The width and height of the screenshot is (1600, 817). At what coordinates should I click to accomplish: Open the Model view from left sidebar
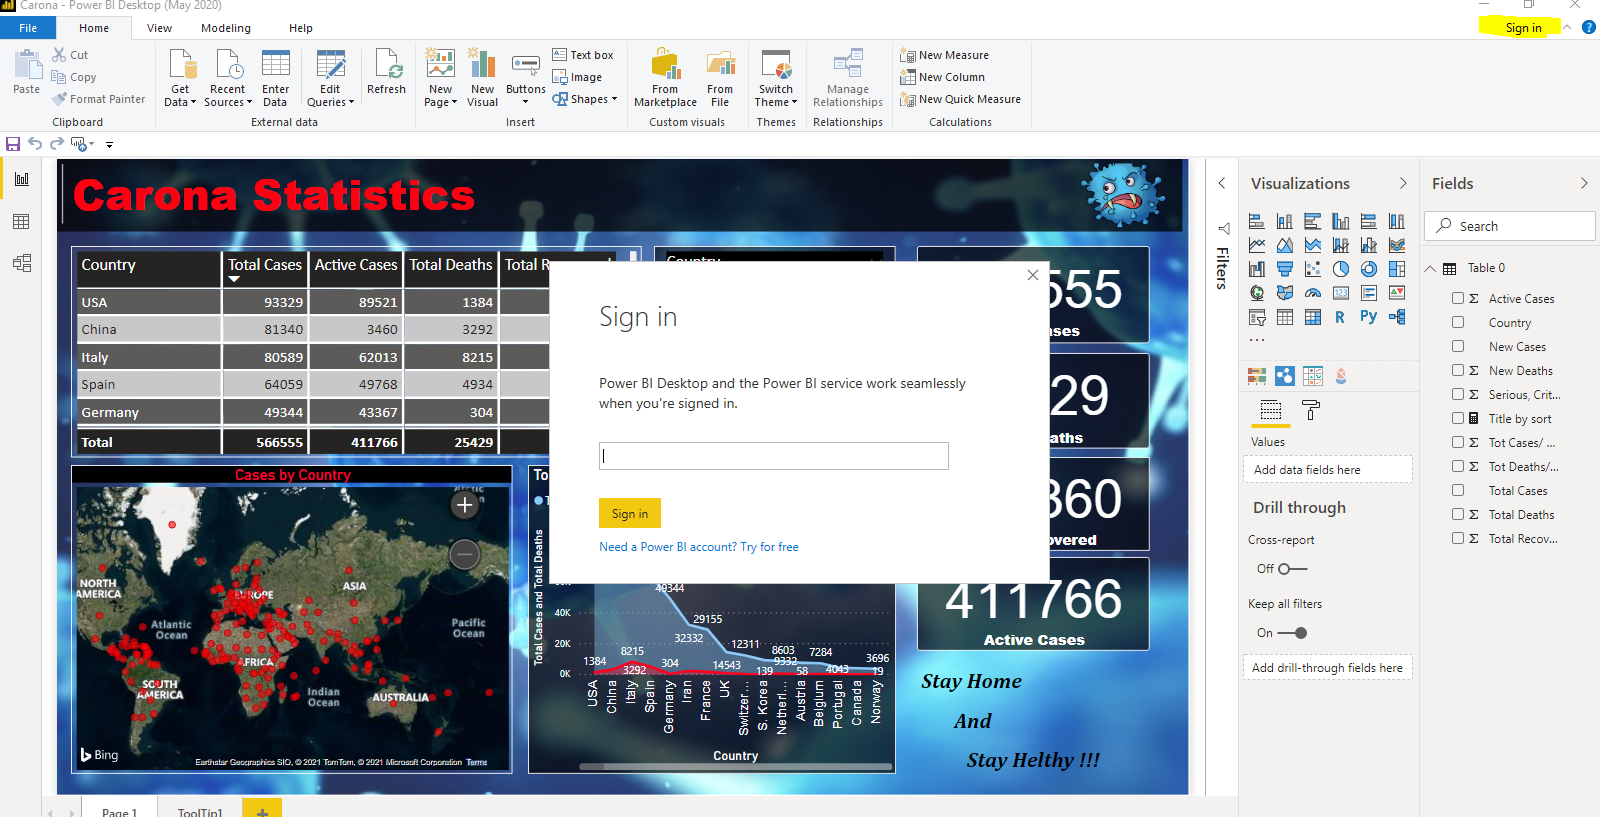21,263
